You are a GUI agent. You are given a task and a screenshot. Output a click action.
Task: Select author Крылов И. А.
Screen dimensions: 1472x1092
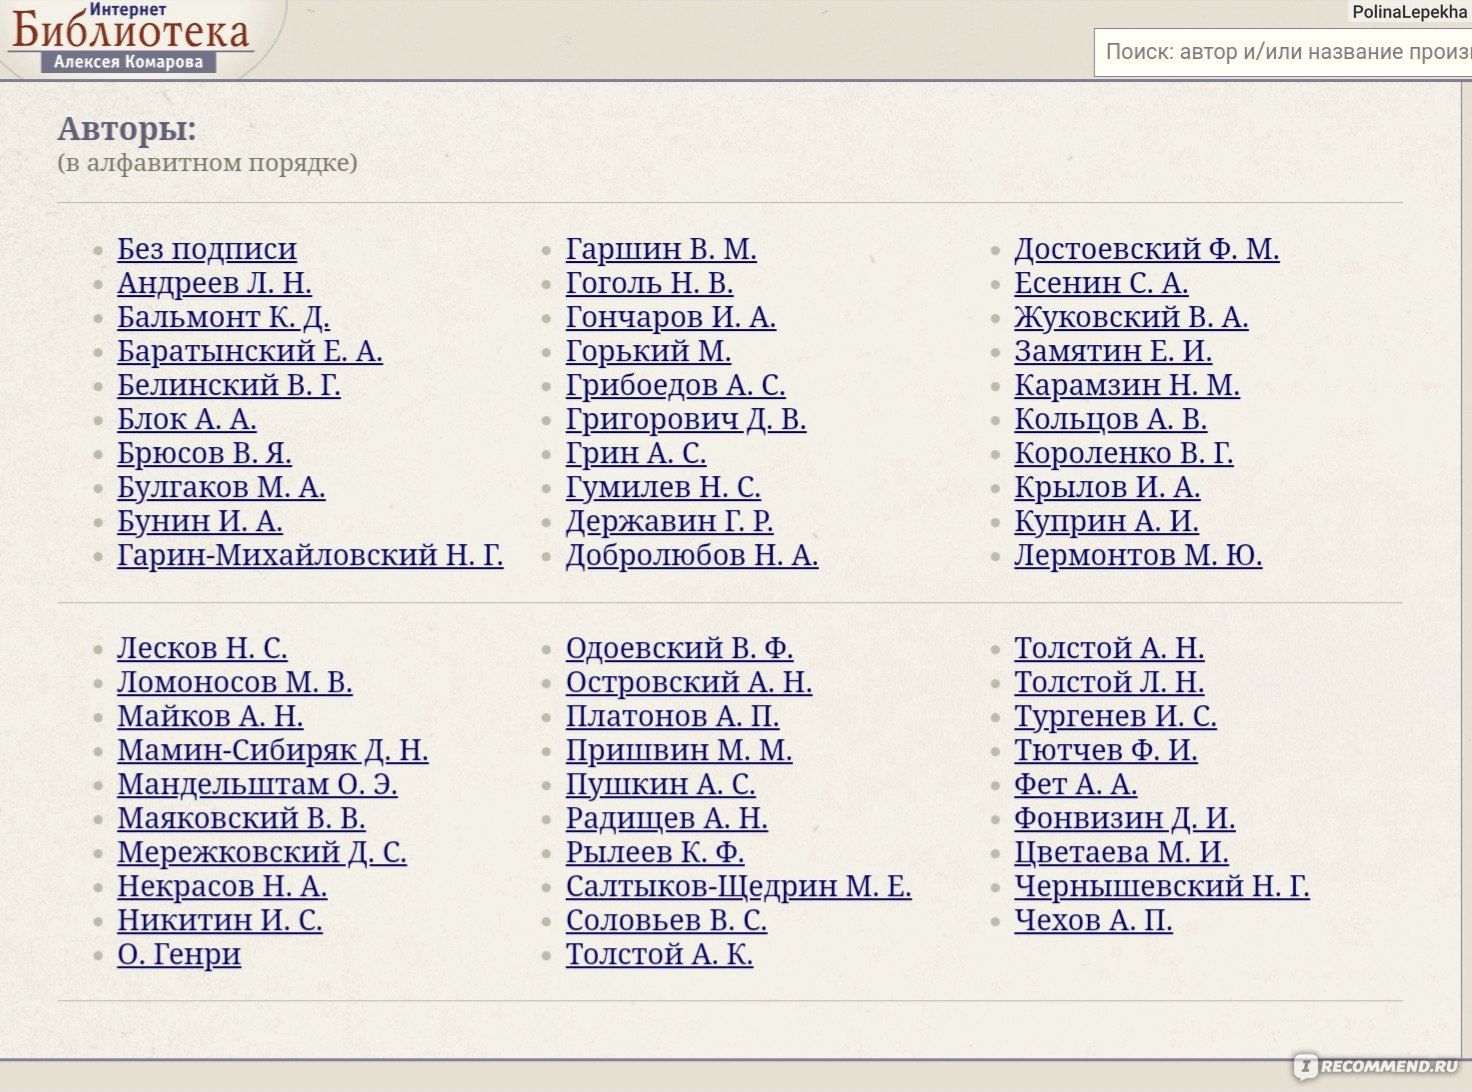pyautogui.click(x=1107, y=487)
